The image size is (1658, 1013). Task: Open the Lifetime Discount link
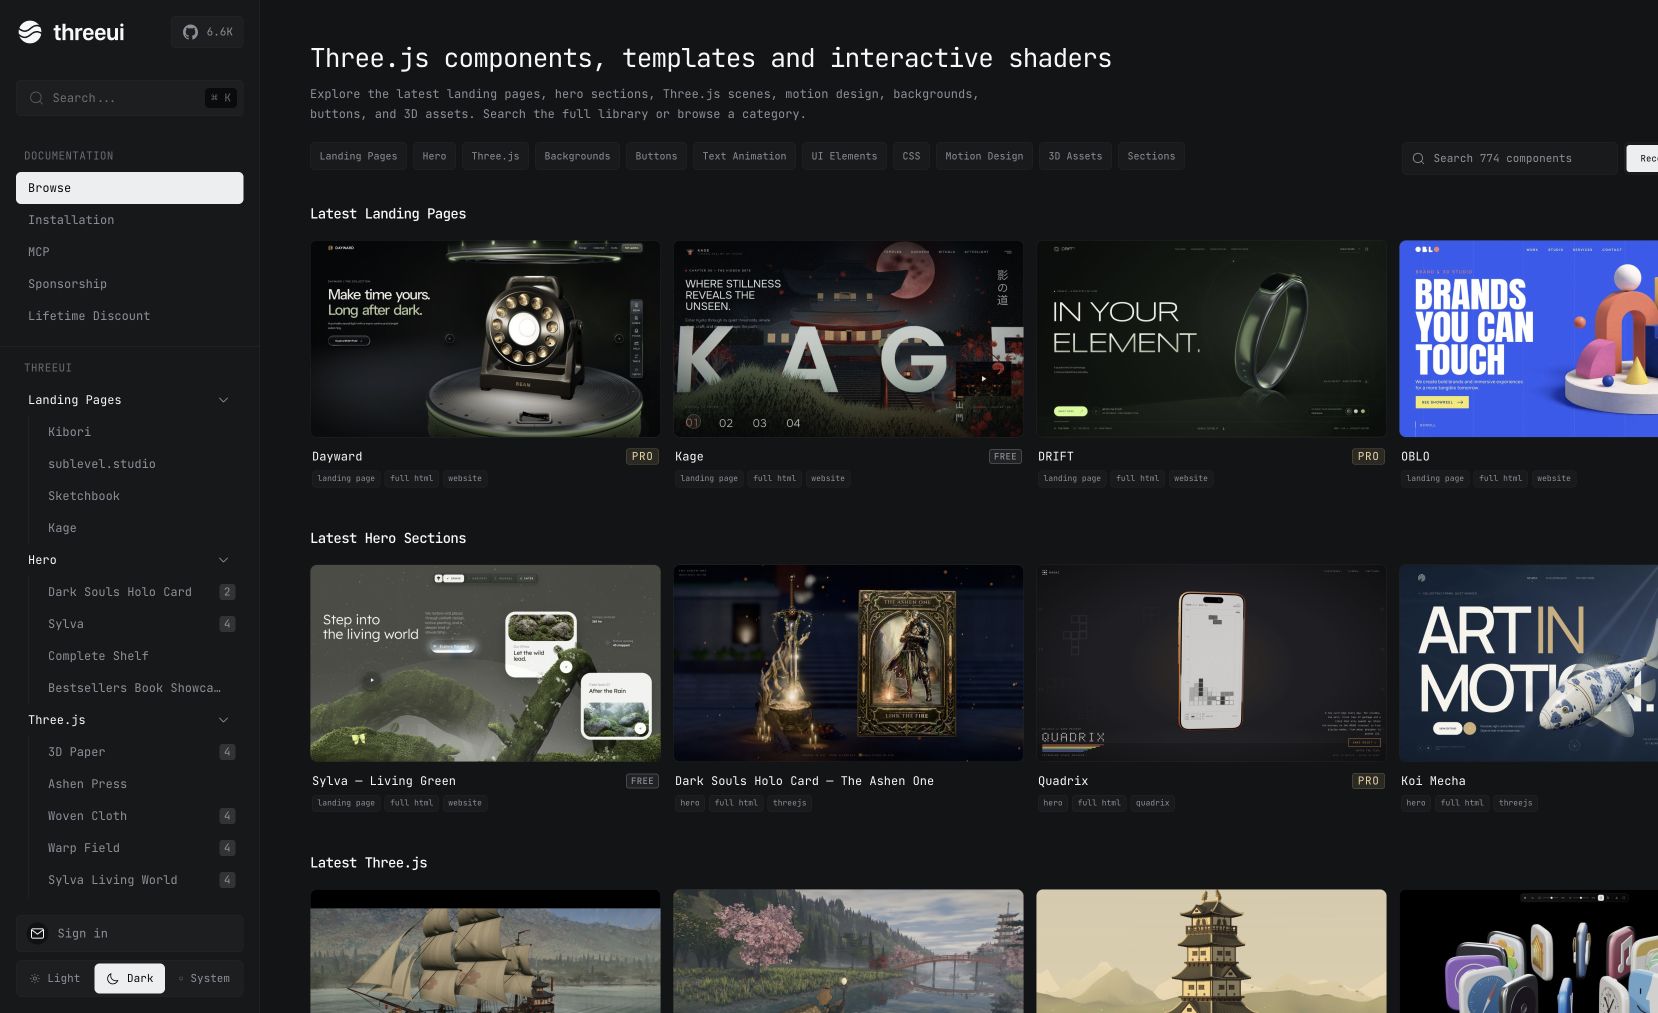point(130,316)
